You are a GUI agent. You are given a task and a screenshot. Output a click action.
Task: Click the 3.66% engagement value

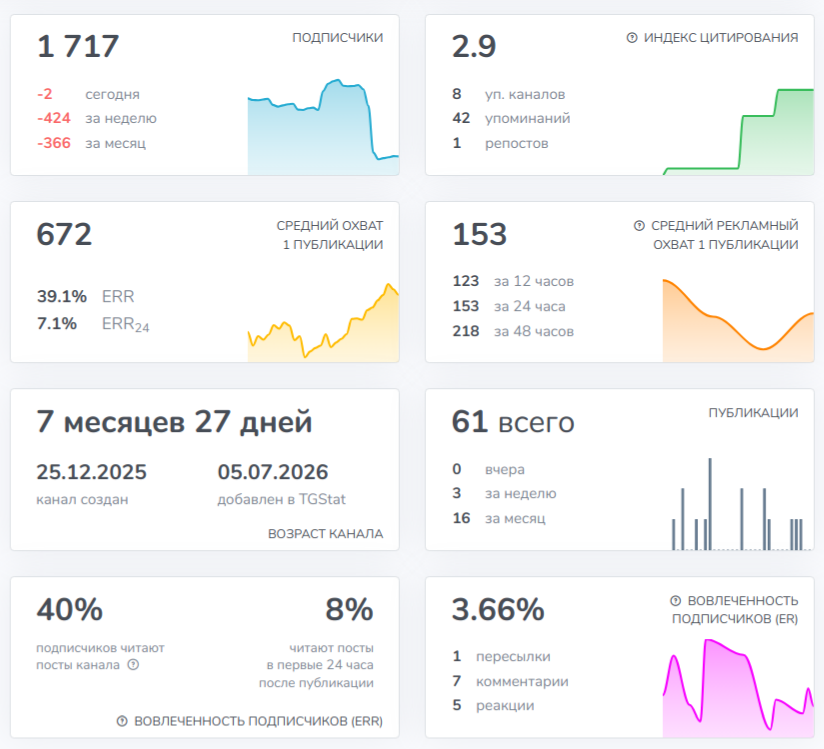tap(498, 610)
